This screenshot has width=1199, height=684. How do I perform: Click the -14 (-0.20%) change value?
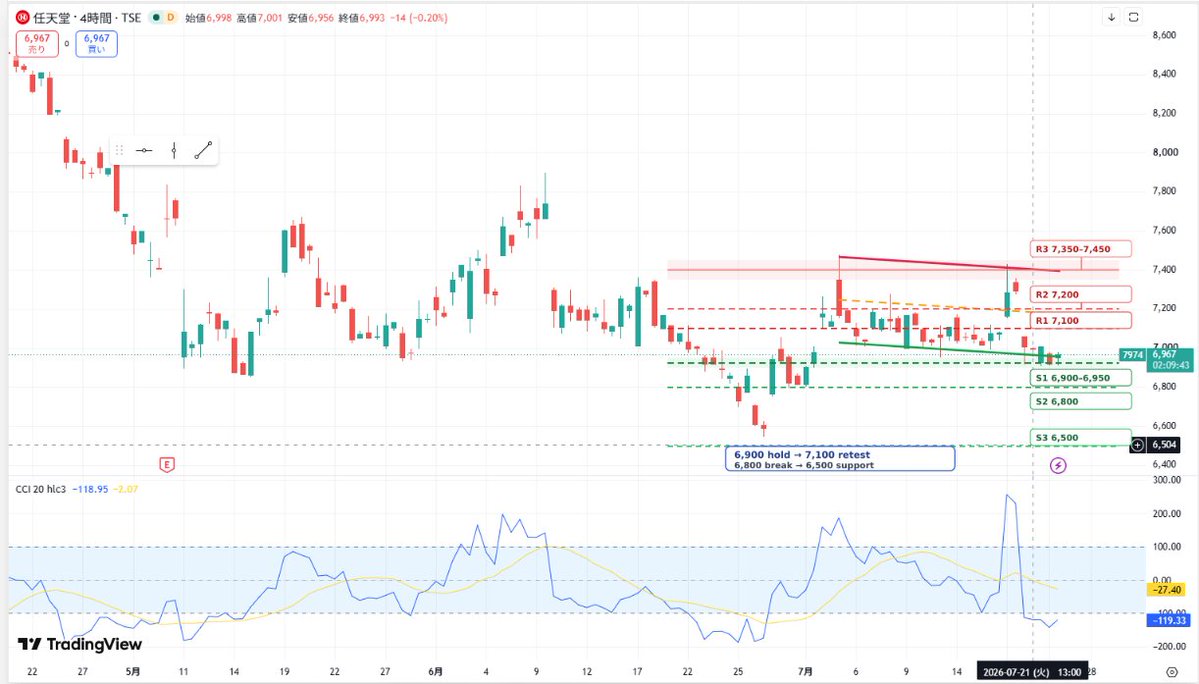tap(418, 18)
